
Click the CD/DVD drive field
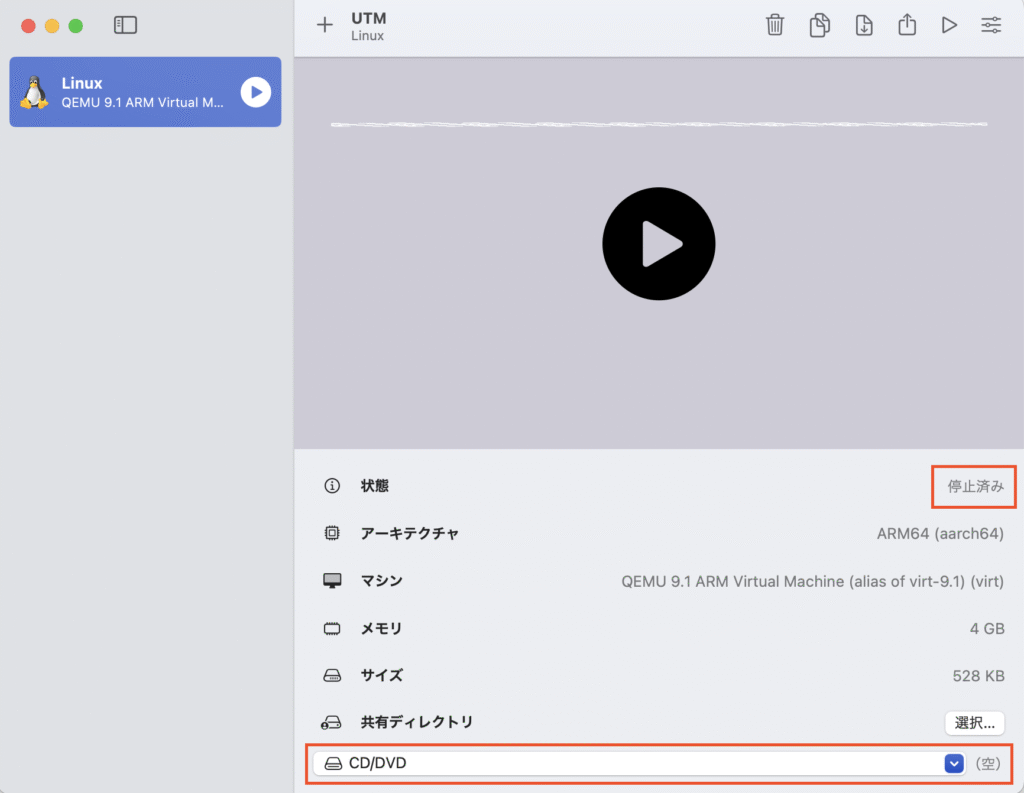point(639,763)
